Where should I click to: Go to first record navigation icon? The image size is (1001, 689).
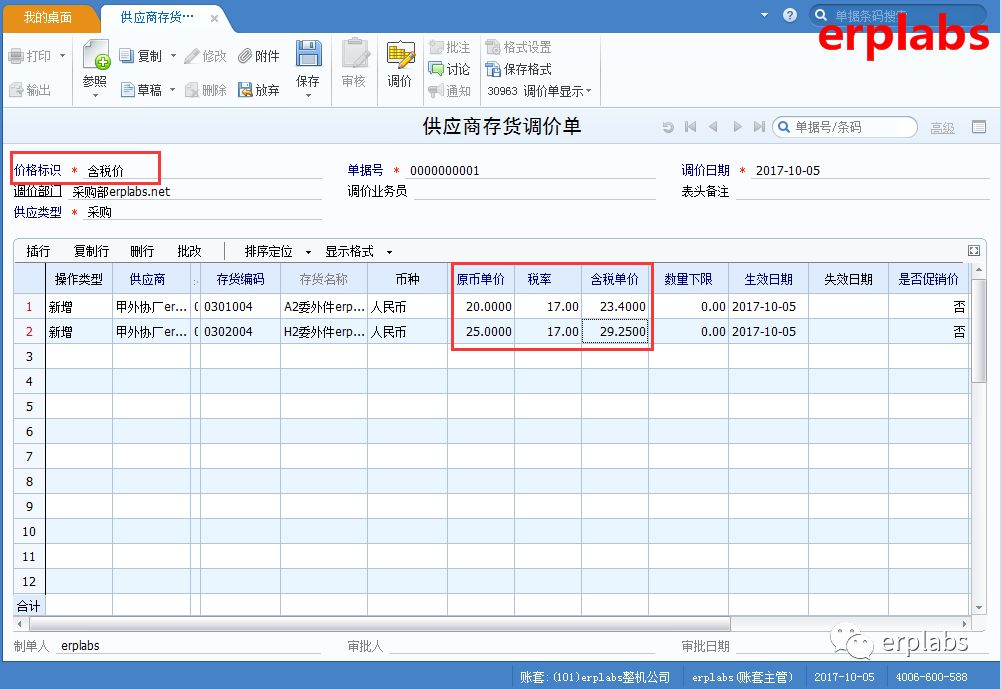point(690,127)
